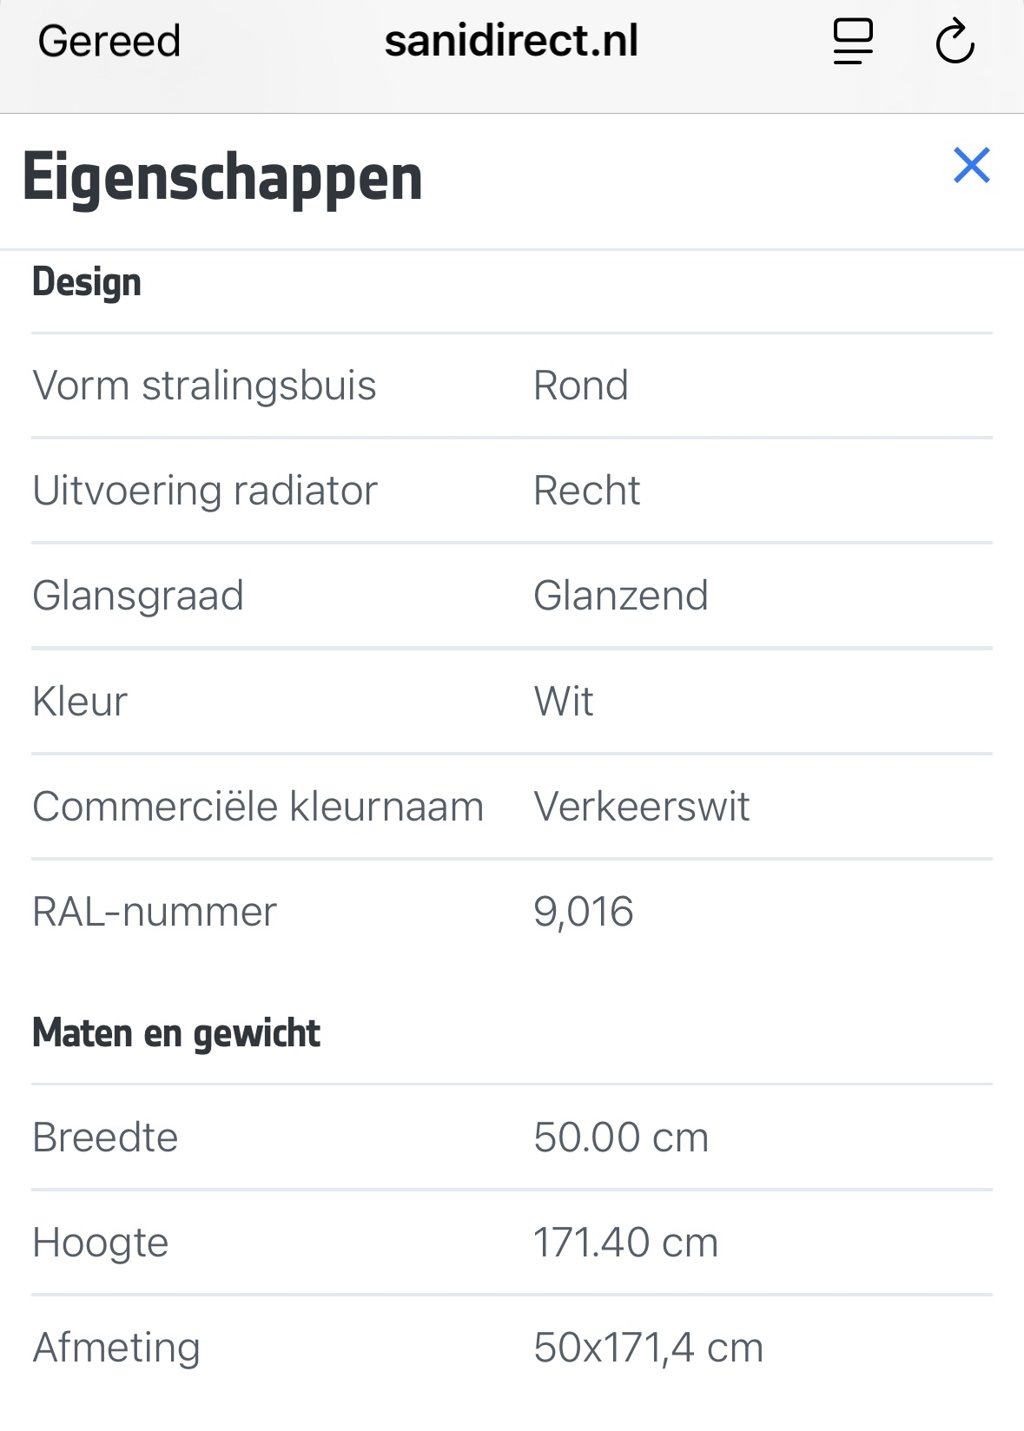Tap the Commerciële kleurnaam label

(258, 806)
